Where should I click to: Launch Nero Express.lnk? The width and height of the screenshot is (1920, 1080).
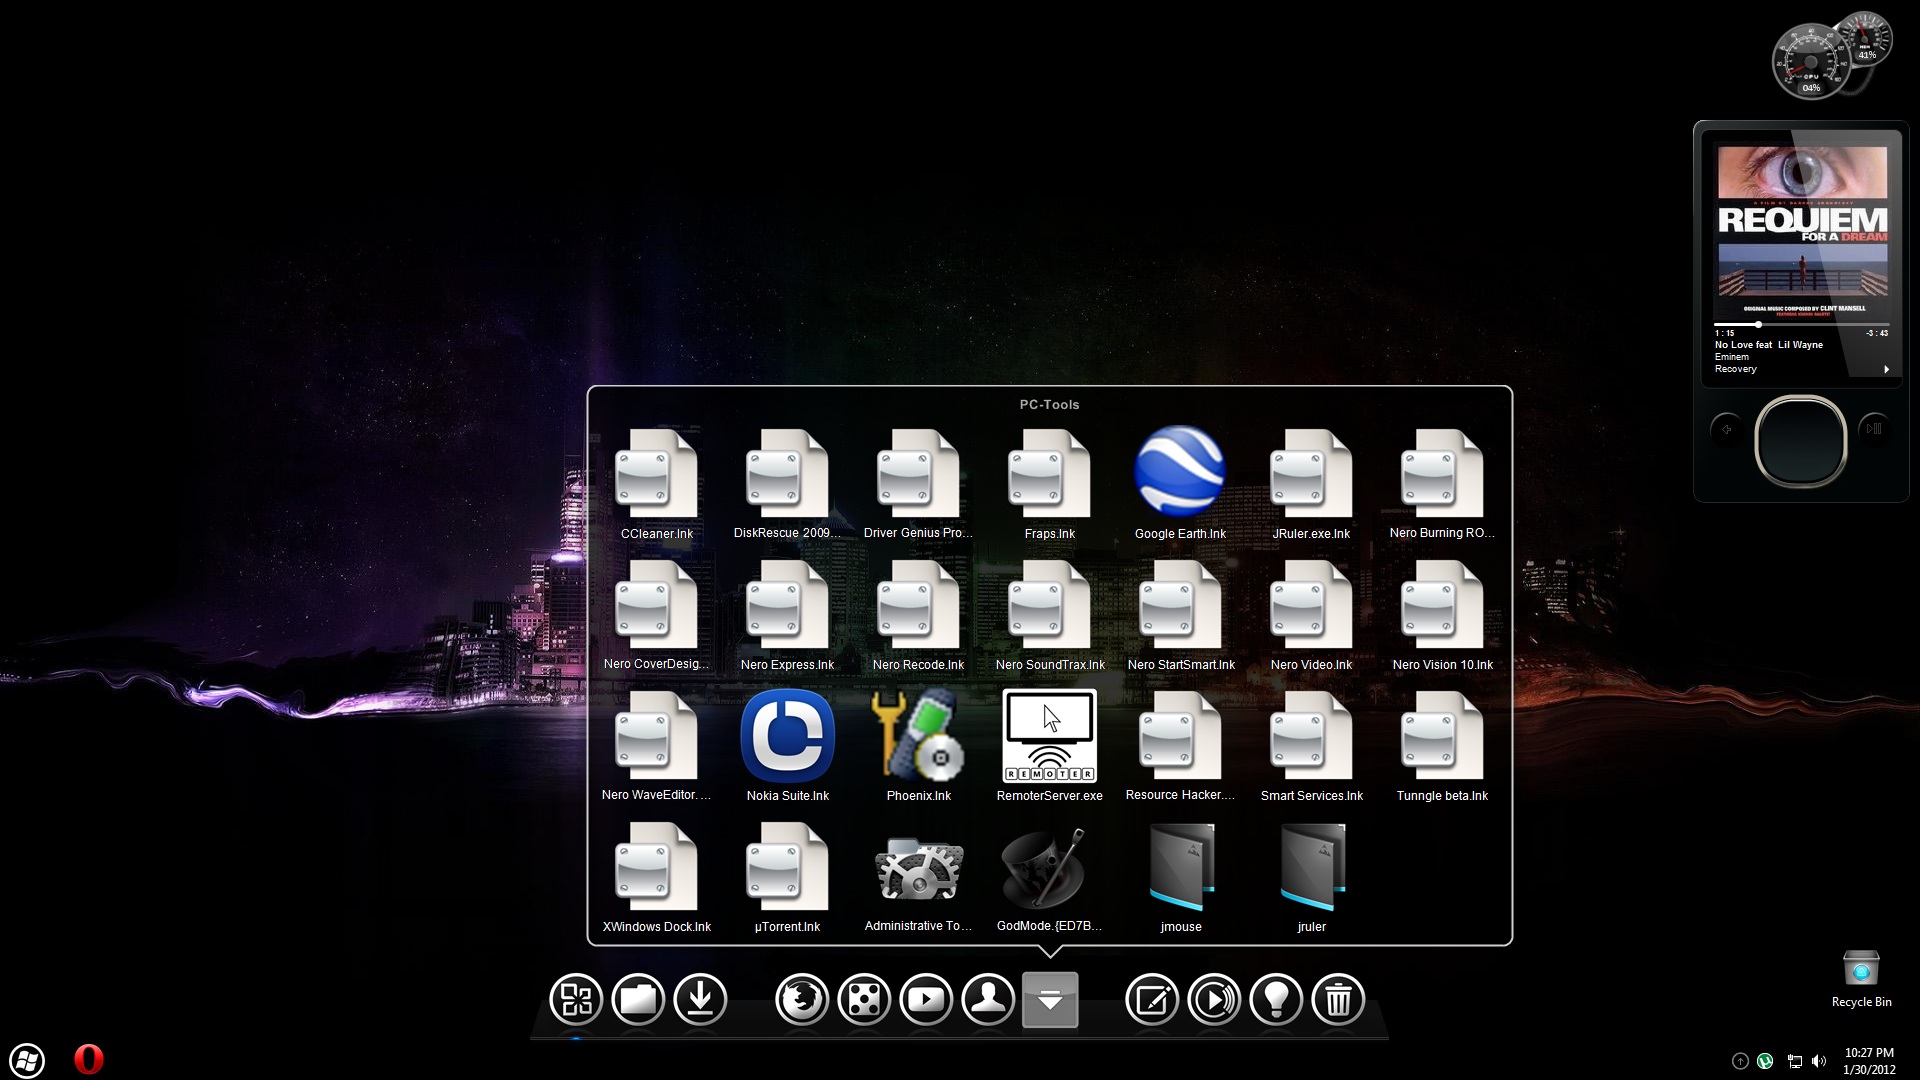(x=787, y=615)
